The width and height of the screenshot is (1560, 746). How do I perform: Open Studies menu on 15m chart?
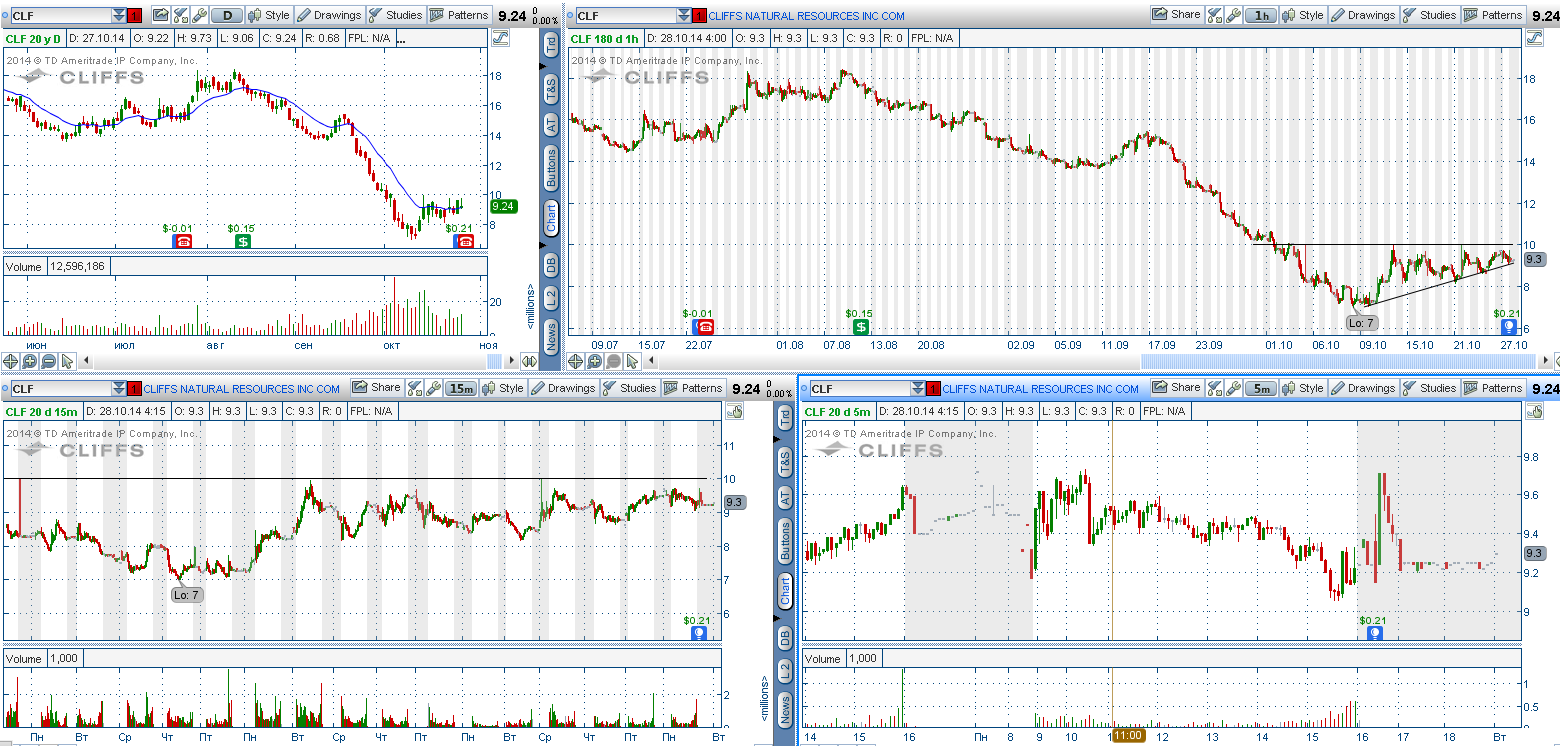click(x=630, y=388)
